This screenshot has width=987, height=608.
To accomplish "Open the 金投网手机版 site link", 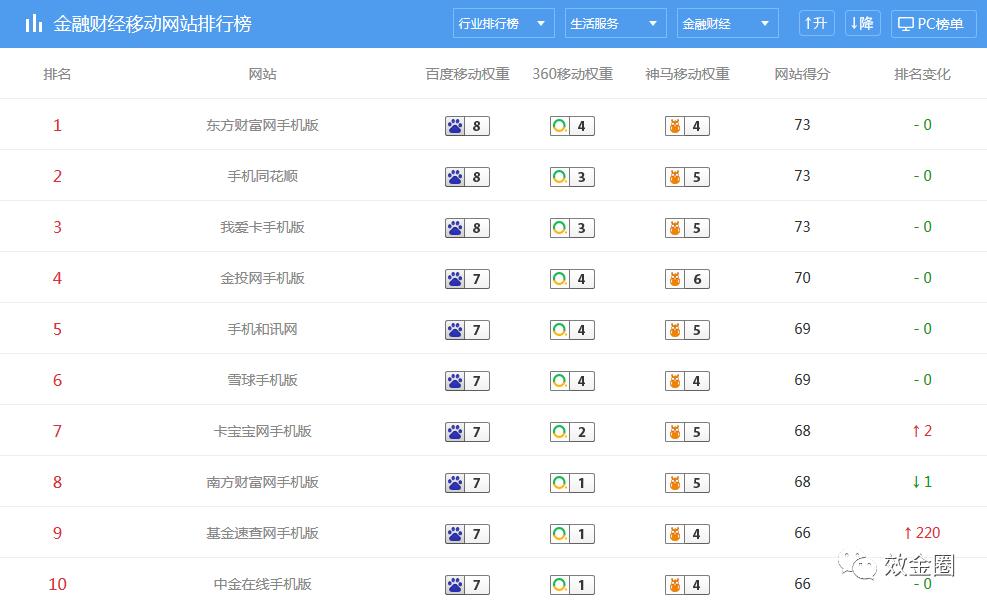I will click(x=262, y=278).
